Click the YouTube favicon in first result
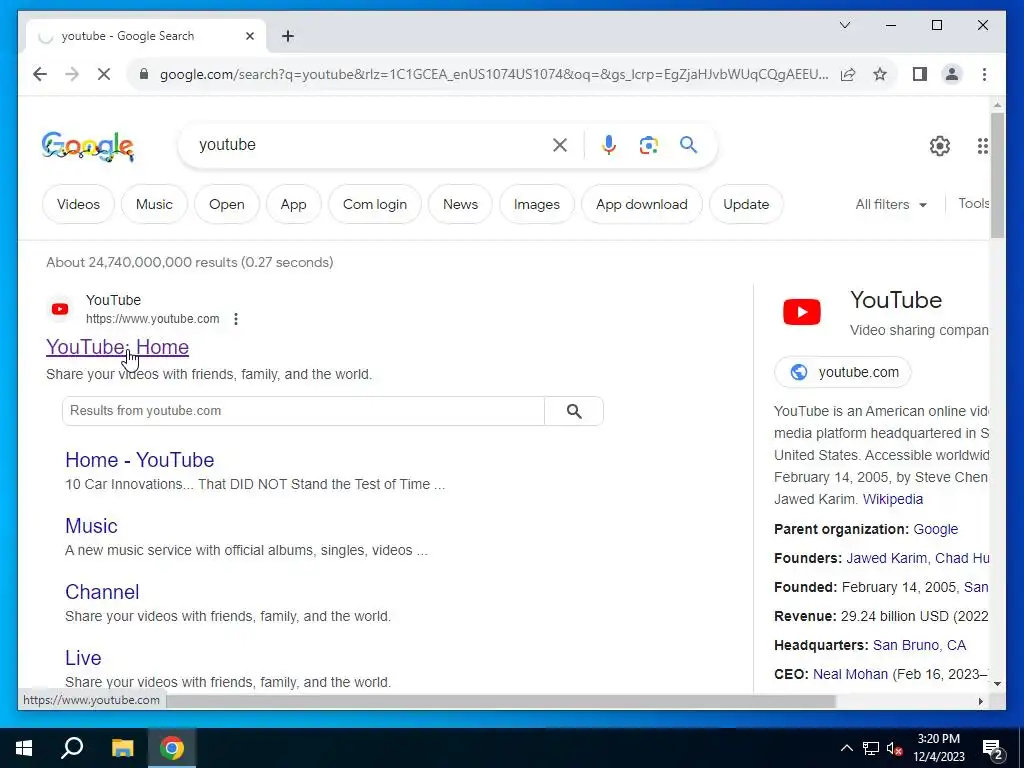The width and height of the screenshot is (1024, 768). click(60, 309)
